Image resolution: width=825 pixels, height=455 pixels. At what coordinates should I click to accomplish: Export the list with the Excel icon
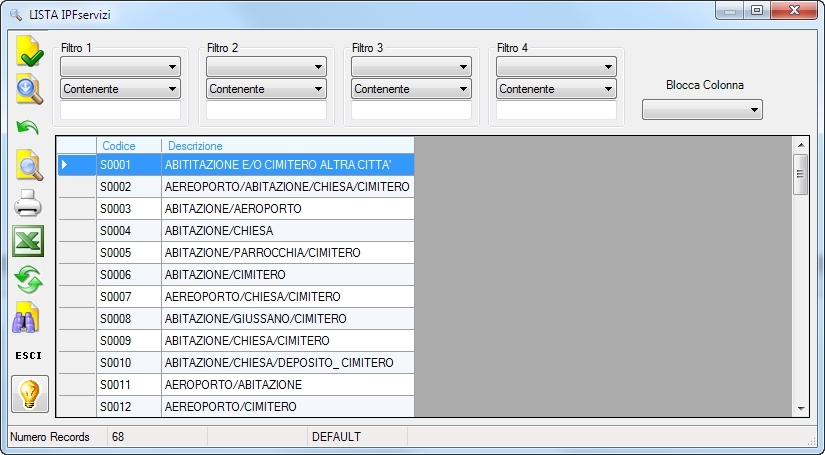click(x=28, y=241)
